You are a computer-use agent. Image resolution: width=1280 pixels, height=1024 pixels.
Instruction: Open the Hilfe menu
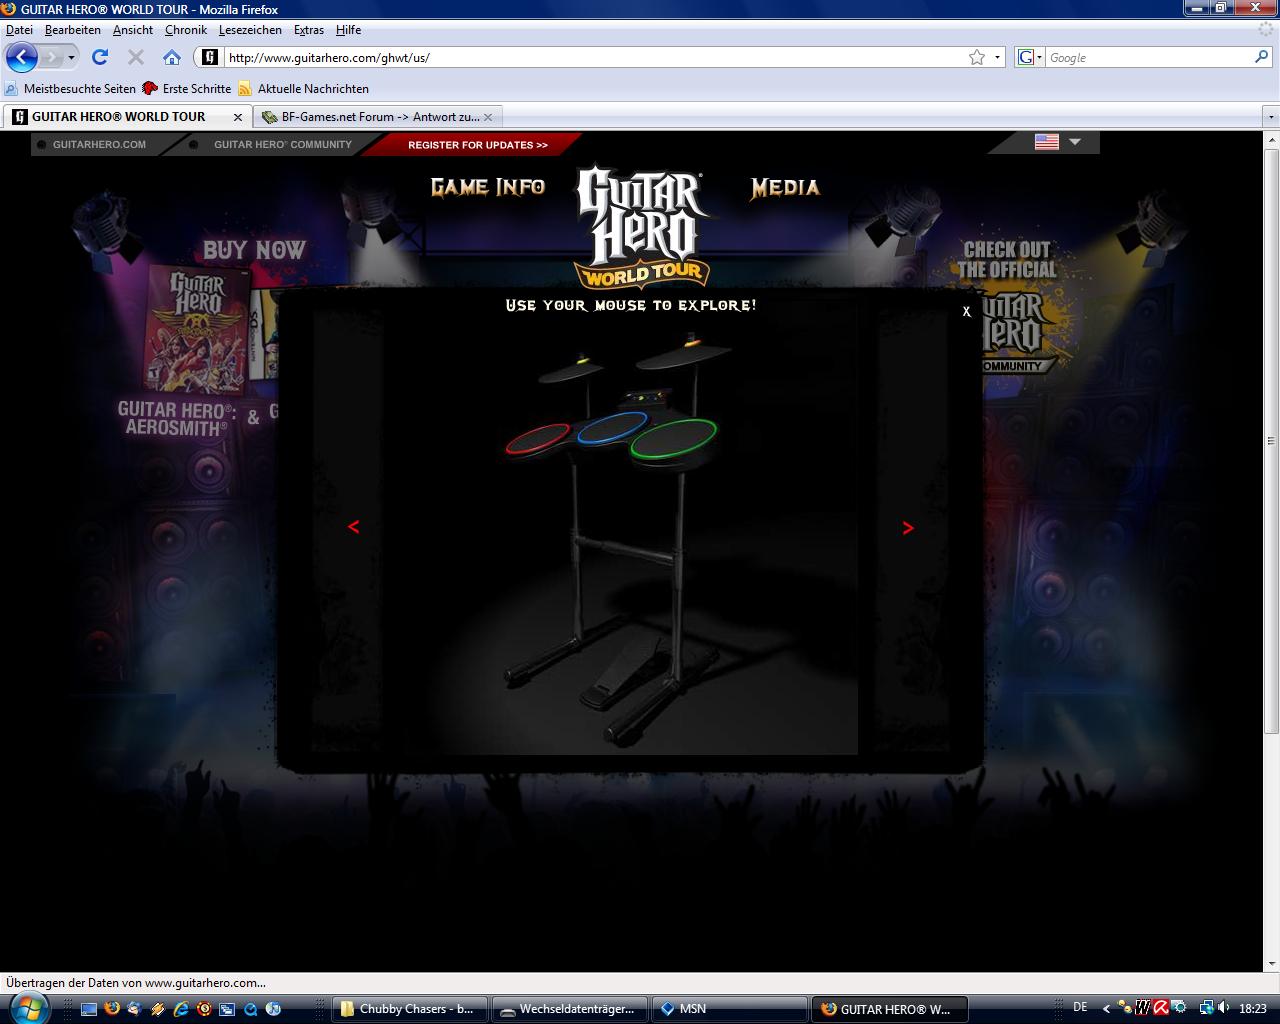(348, 30)
